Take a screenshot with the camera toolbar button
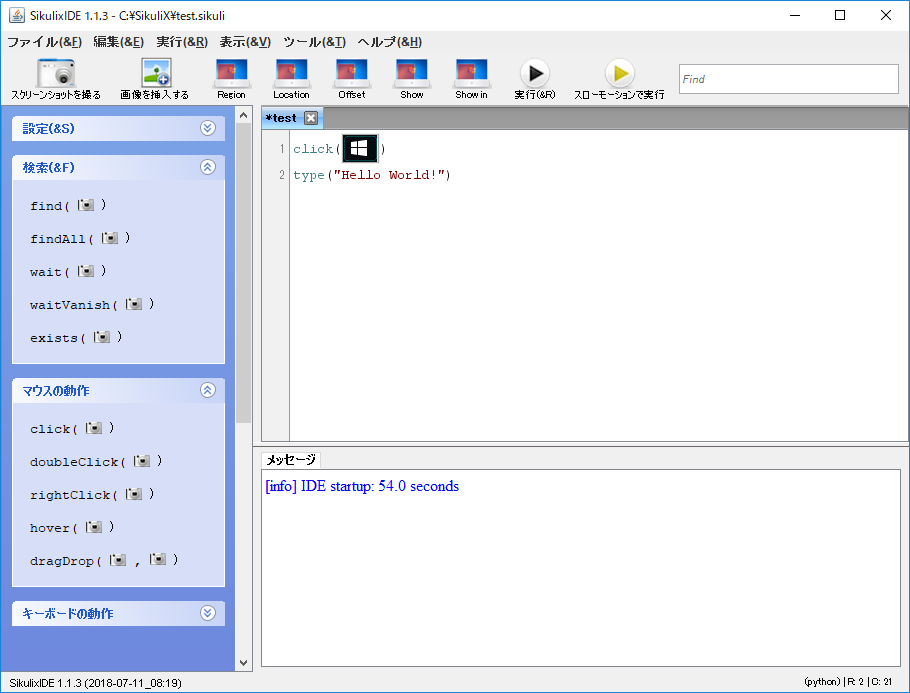The image size is (910, 693). point(56,79)
